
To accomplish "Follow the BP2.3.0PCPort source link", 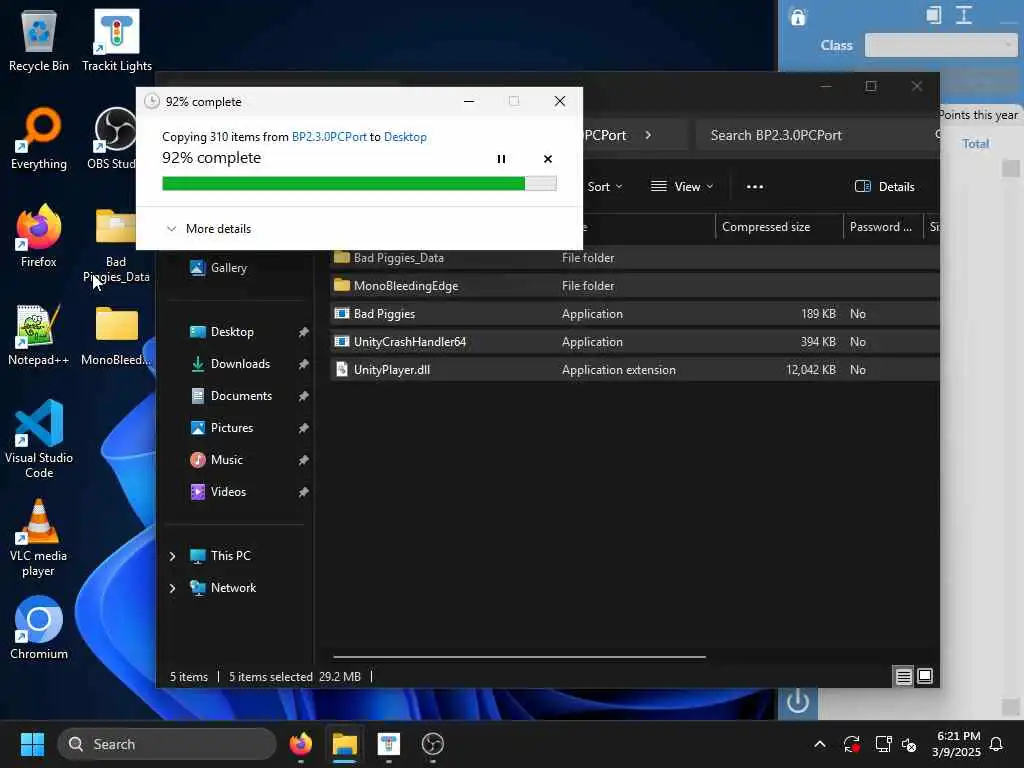I will tap(329, 136).
